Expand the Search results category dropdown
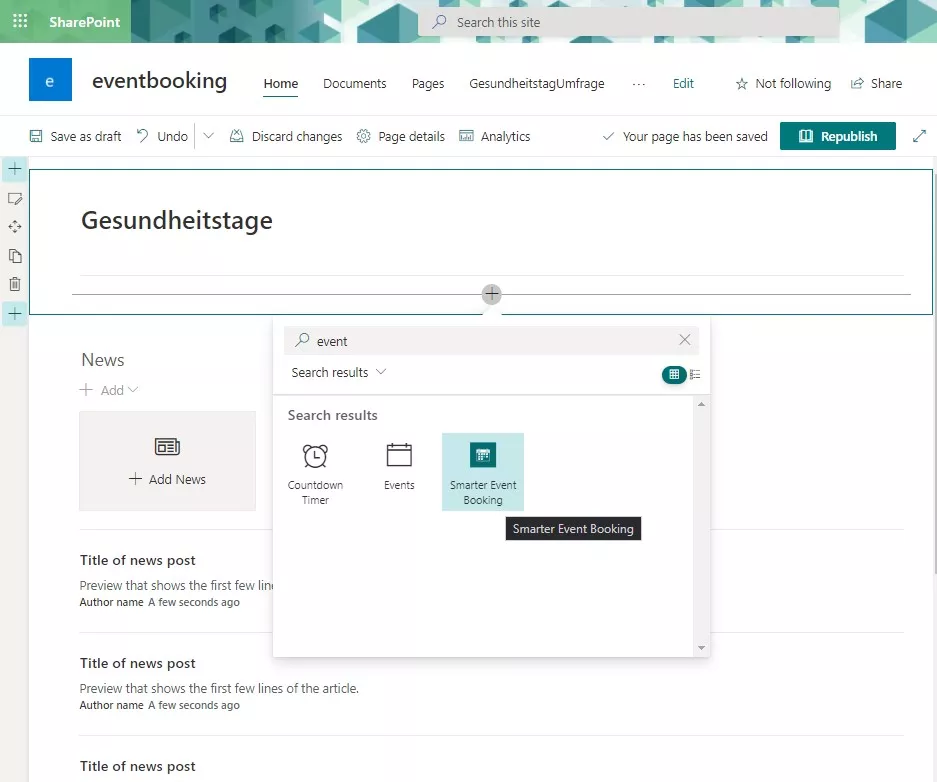Image resolution: width=937 pixels, height=782 pixels. pos(338,372)
